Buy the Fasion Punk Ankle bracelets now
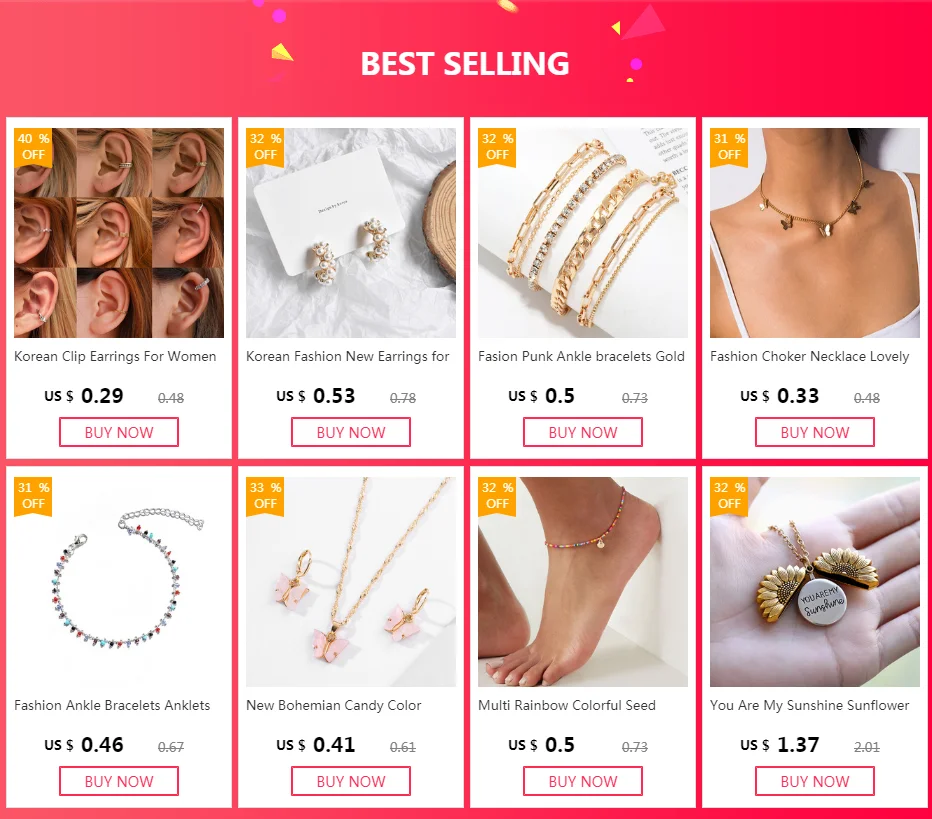 pos(582,432)
